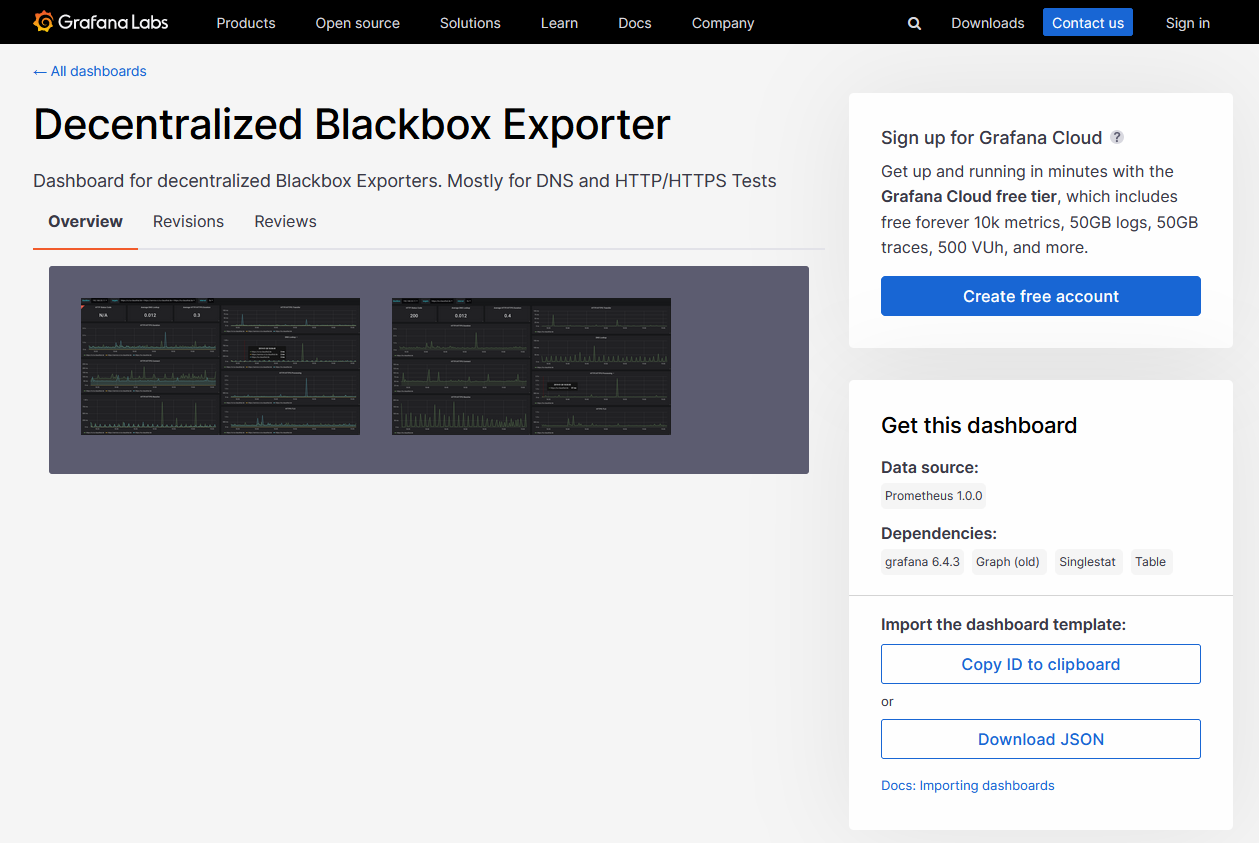
Task: Click the Table dependency tag
Action: pos(1150,562)
